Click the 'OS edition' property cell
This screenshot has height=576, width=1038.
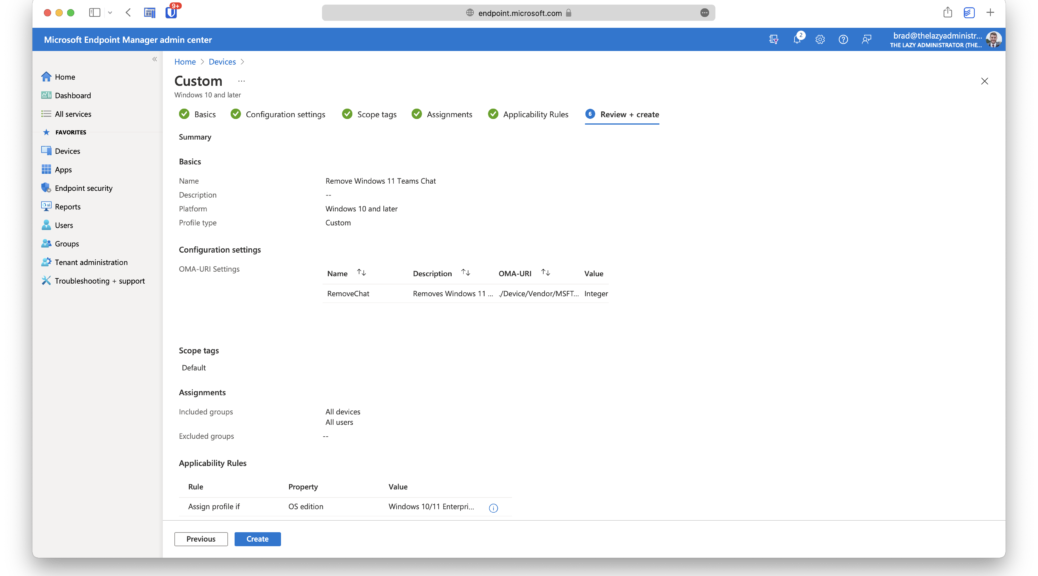tap(306, 506)
